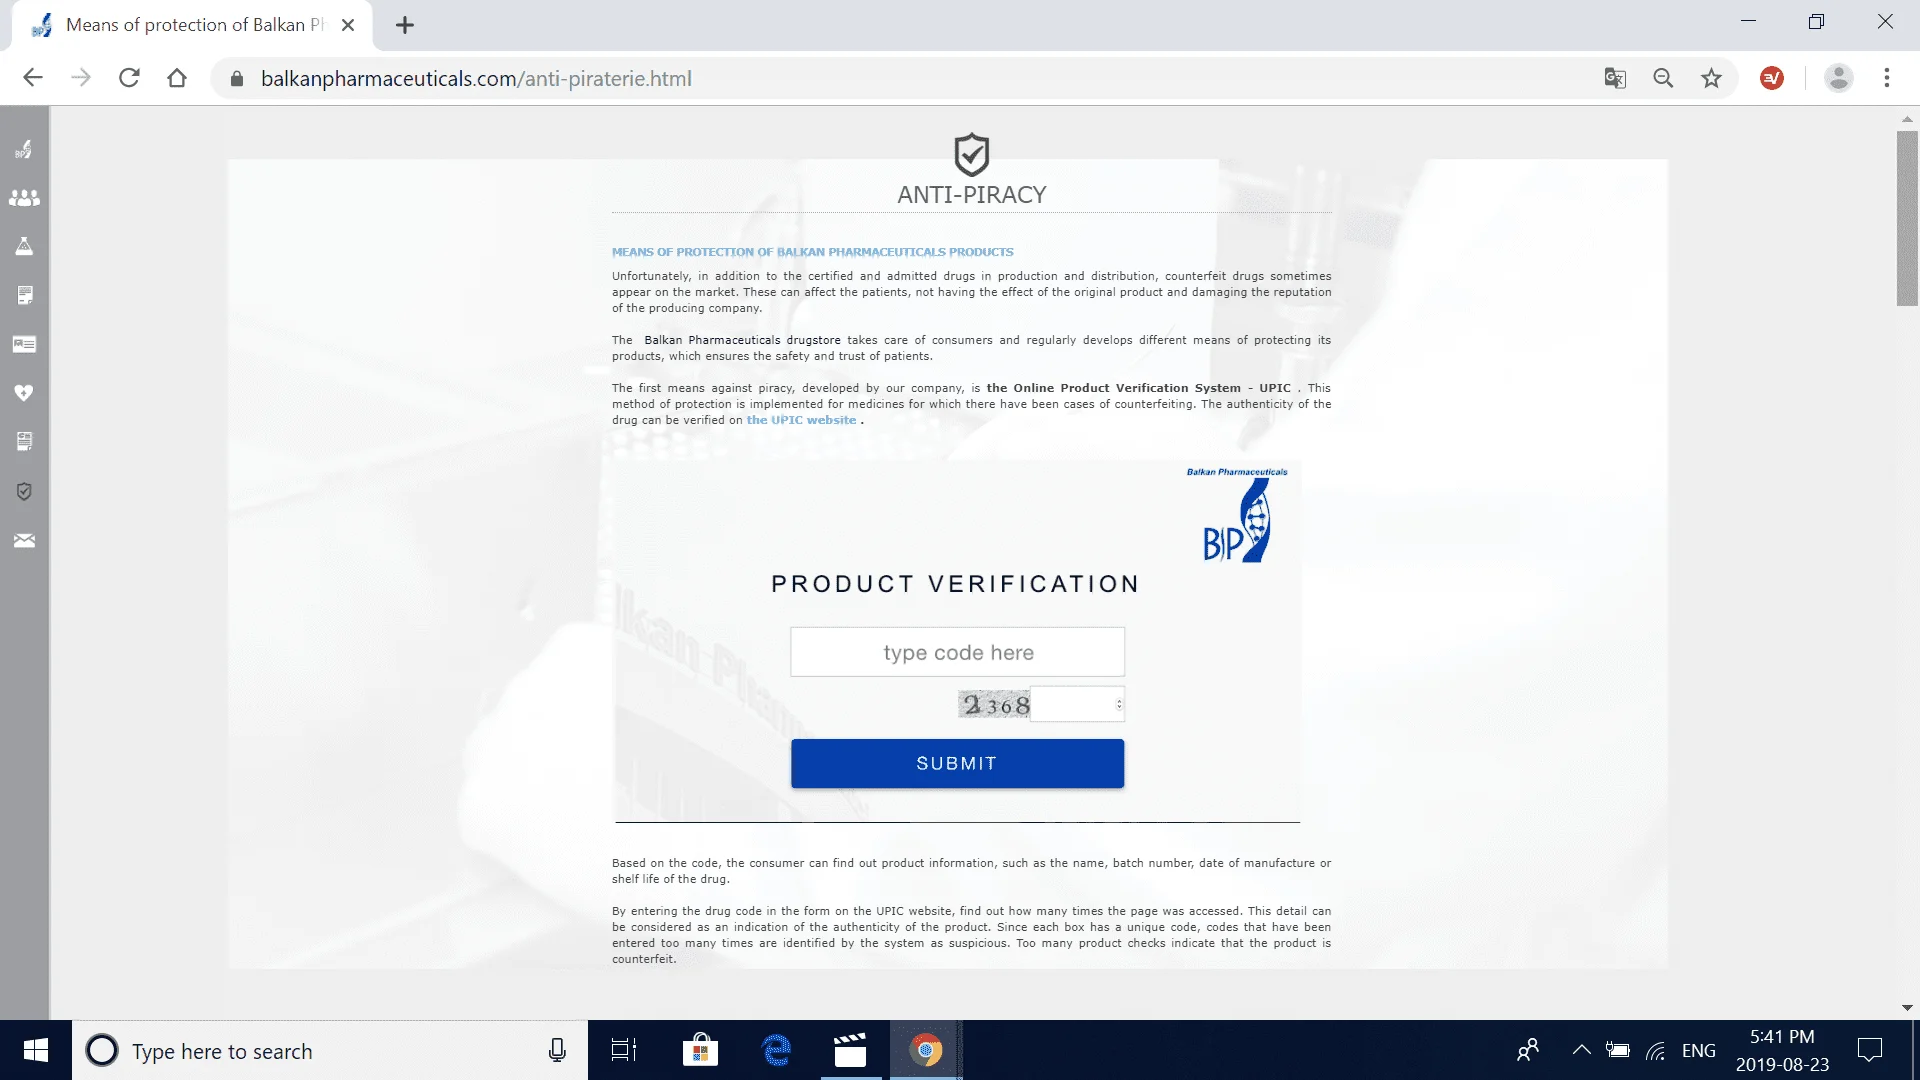The width and height of the screenshot is (1920, 1080).
Task: Click the Means of Protection heading
Action: [812, 252]
